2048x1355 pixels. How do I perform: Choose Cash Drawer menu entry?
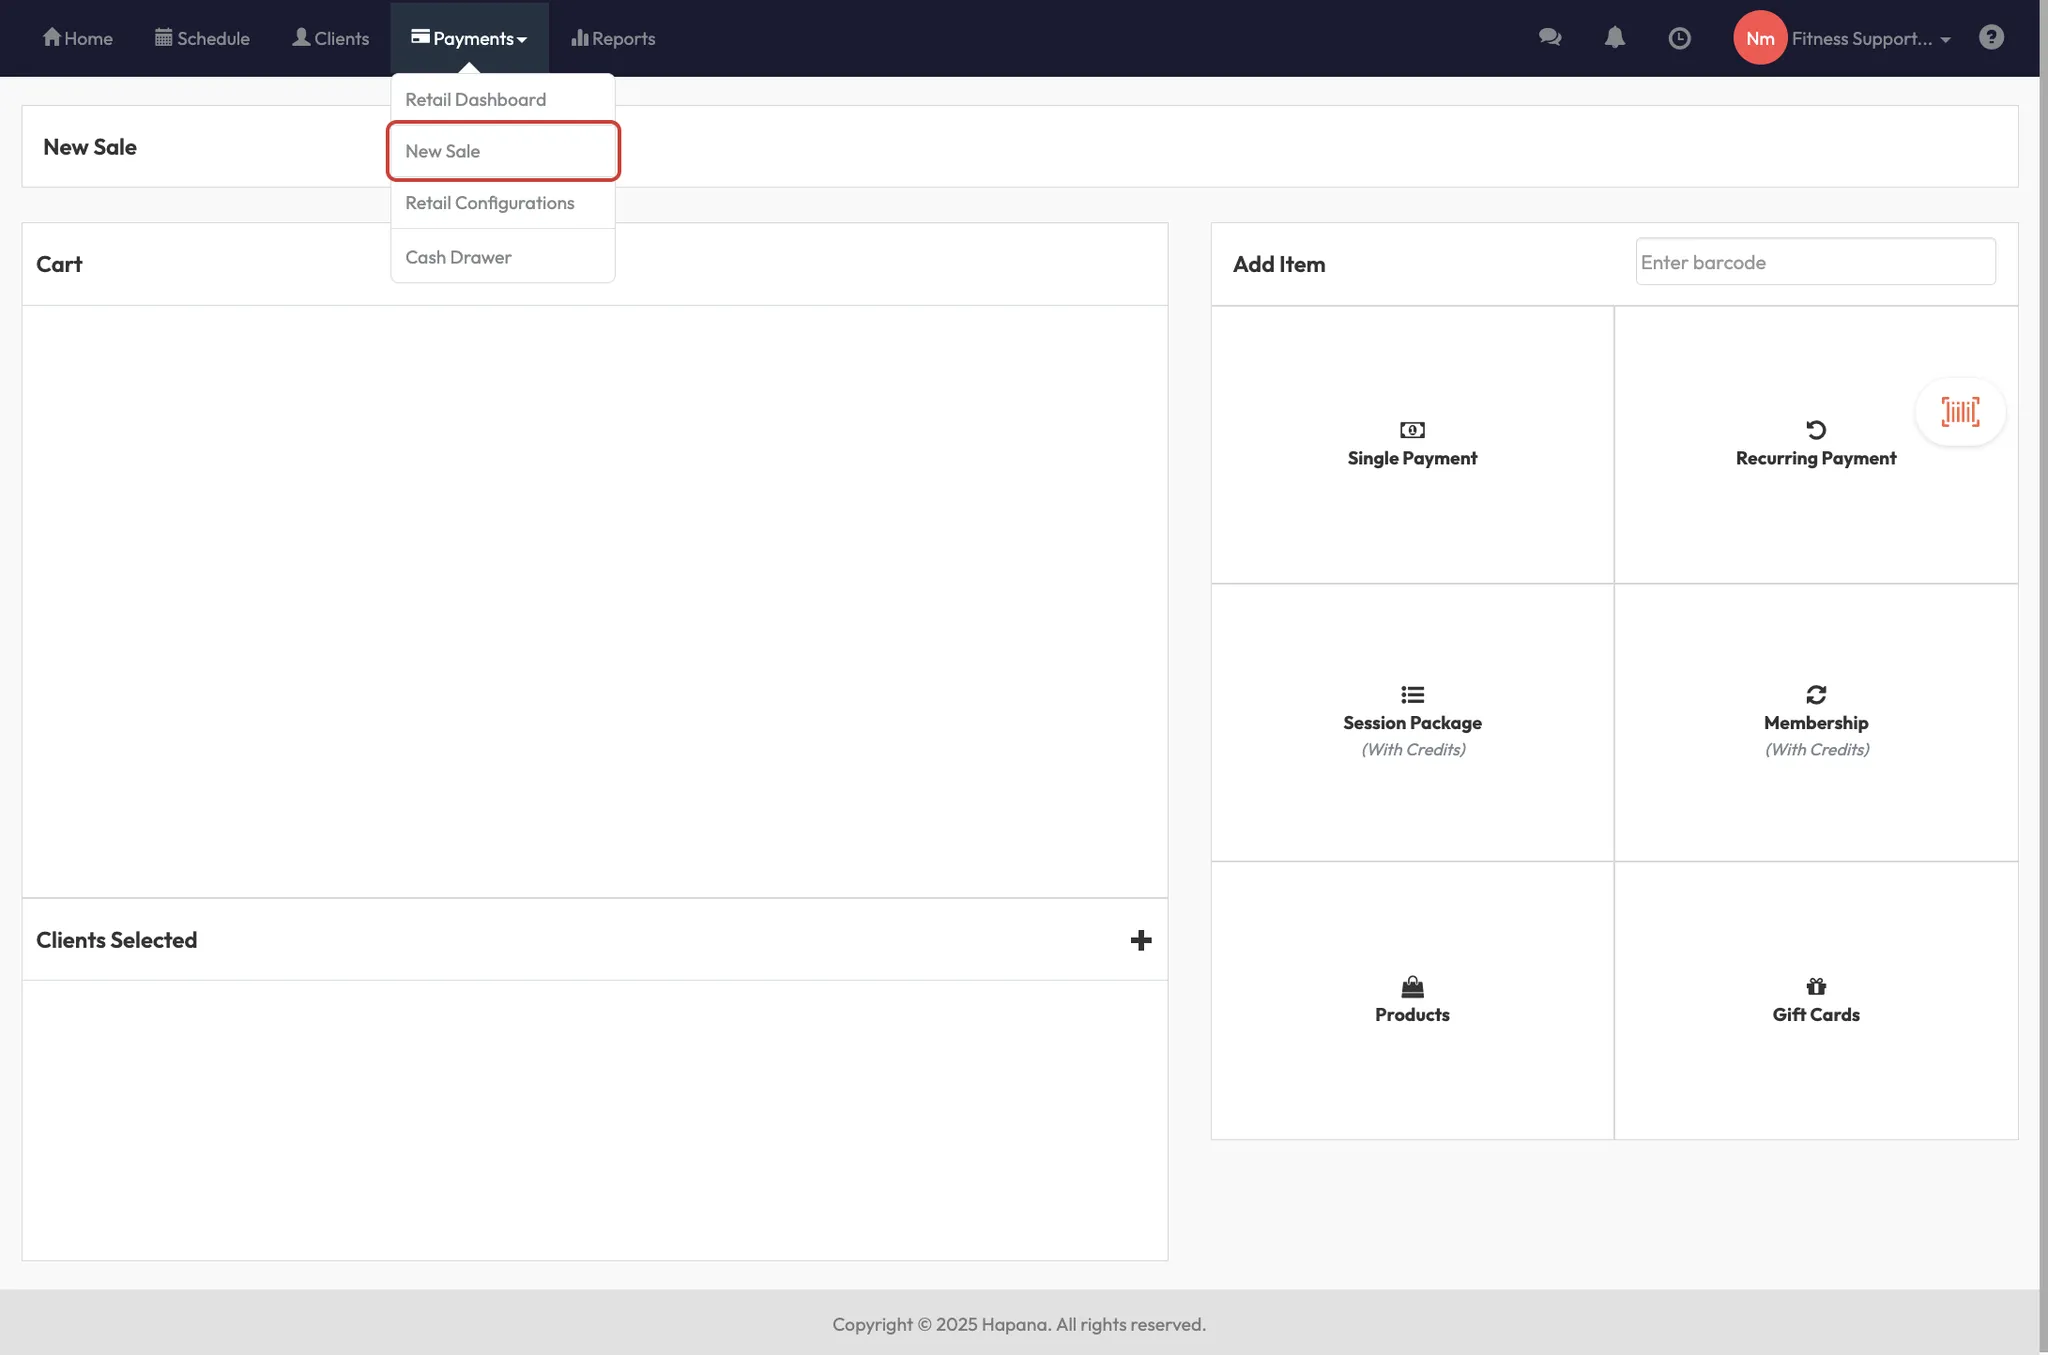(458, 257)
